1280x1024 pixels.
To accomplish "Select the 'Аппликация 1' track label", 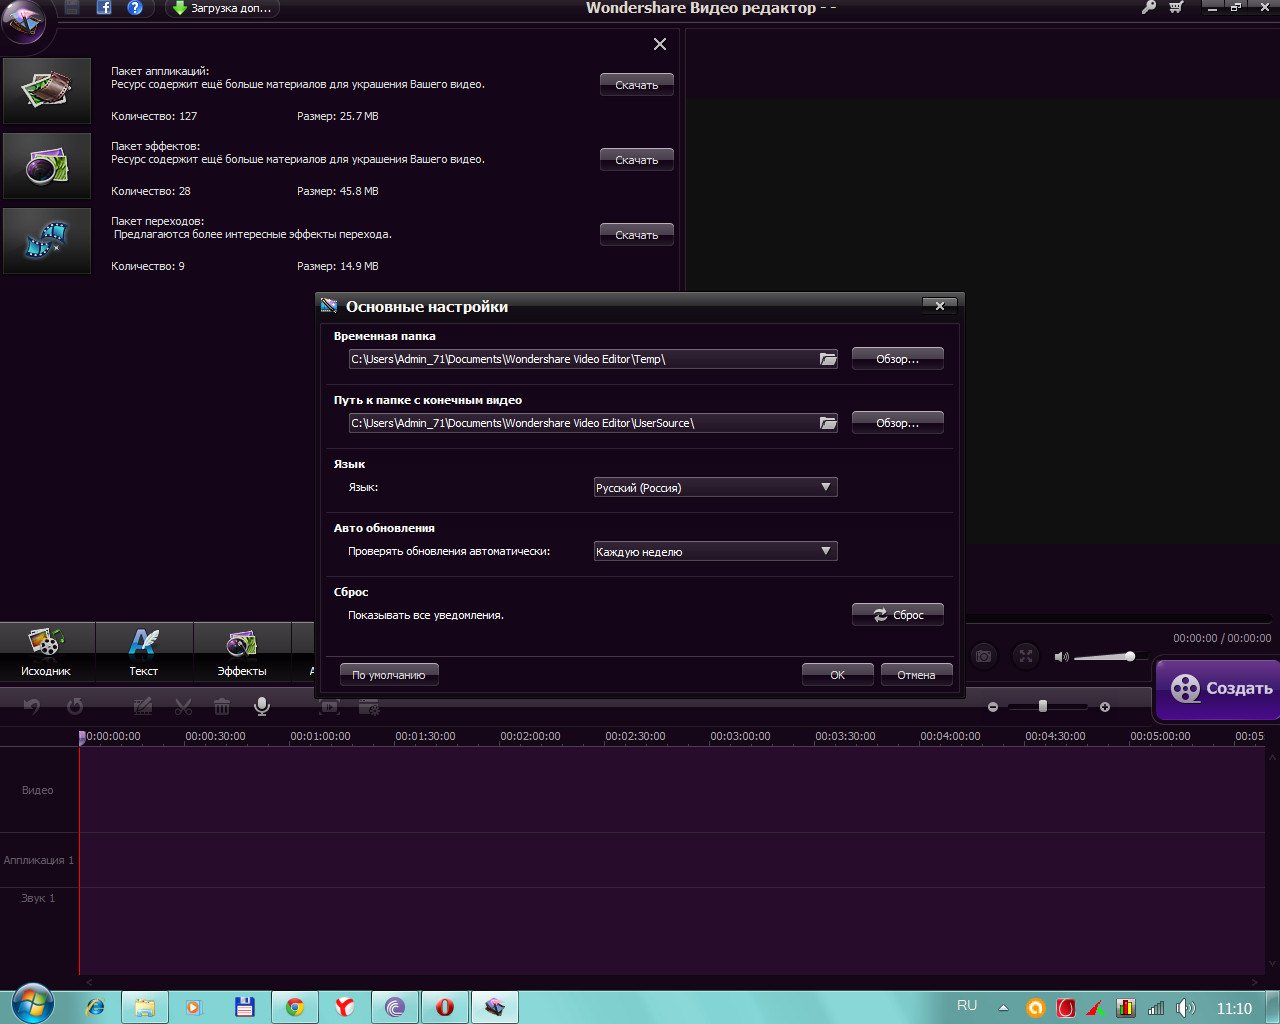I will click(39, 860).
